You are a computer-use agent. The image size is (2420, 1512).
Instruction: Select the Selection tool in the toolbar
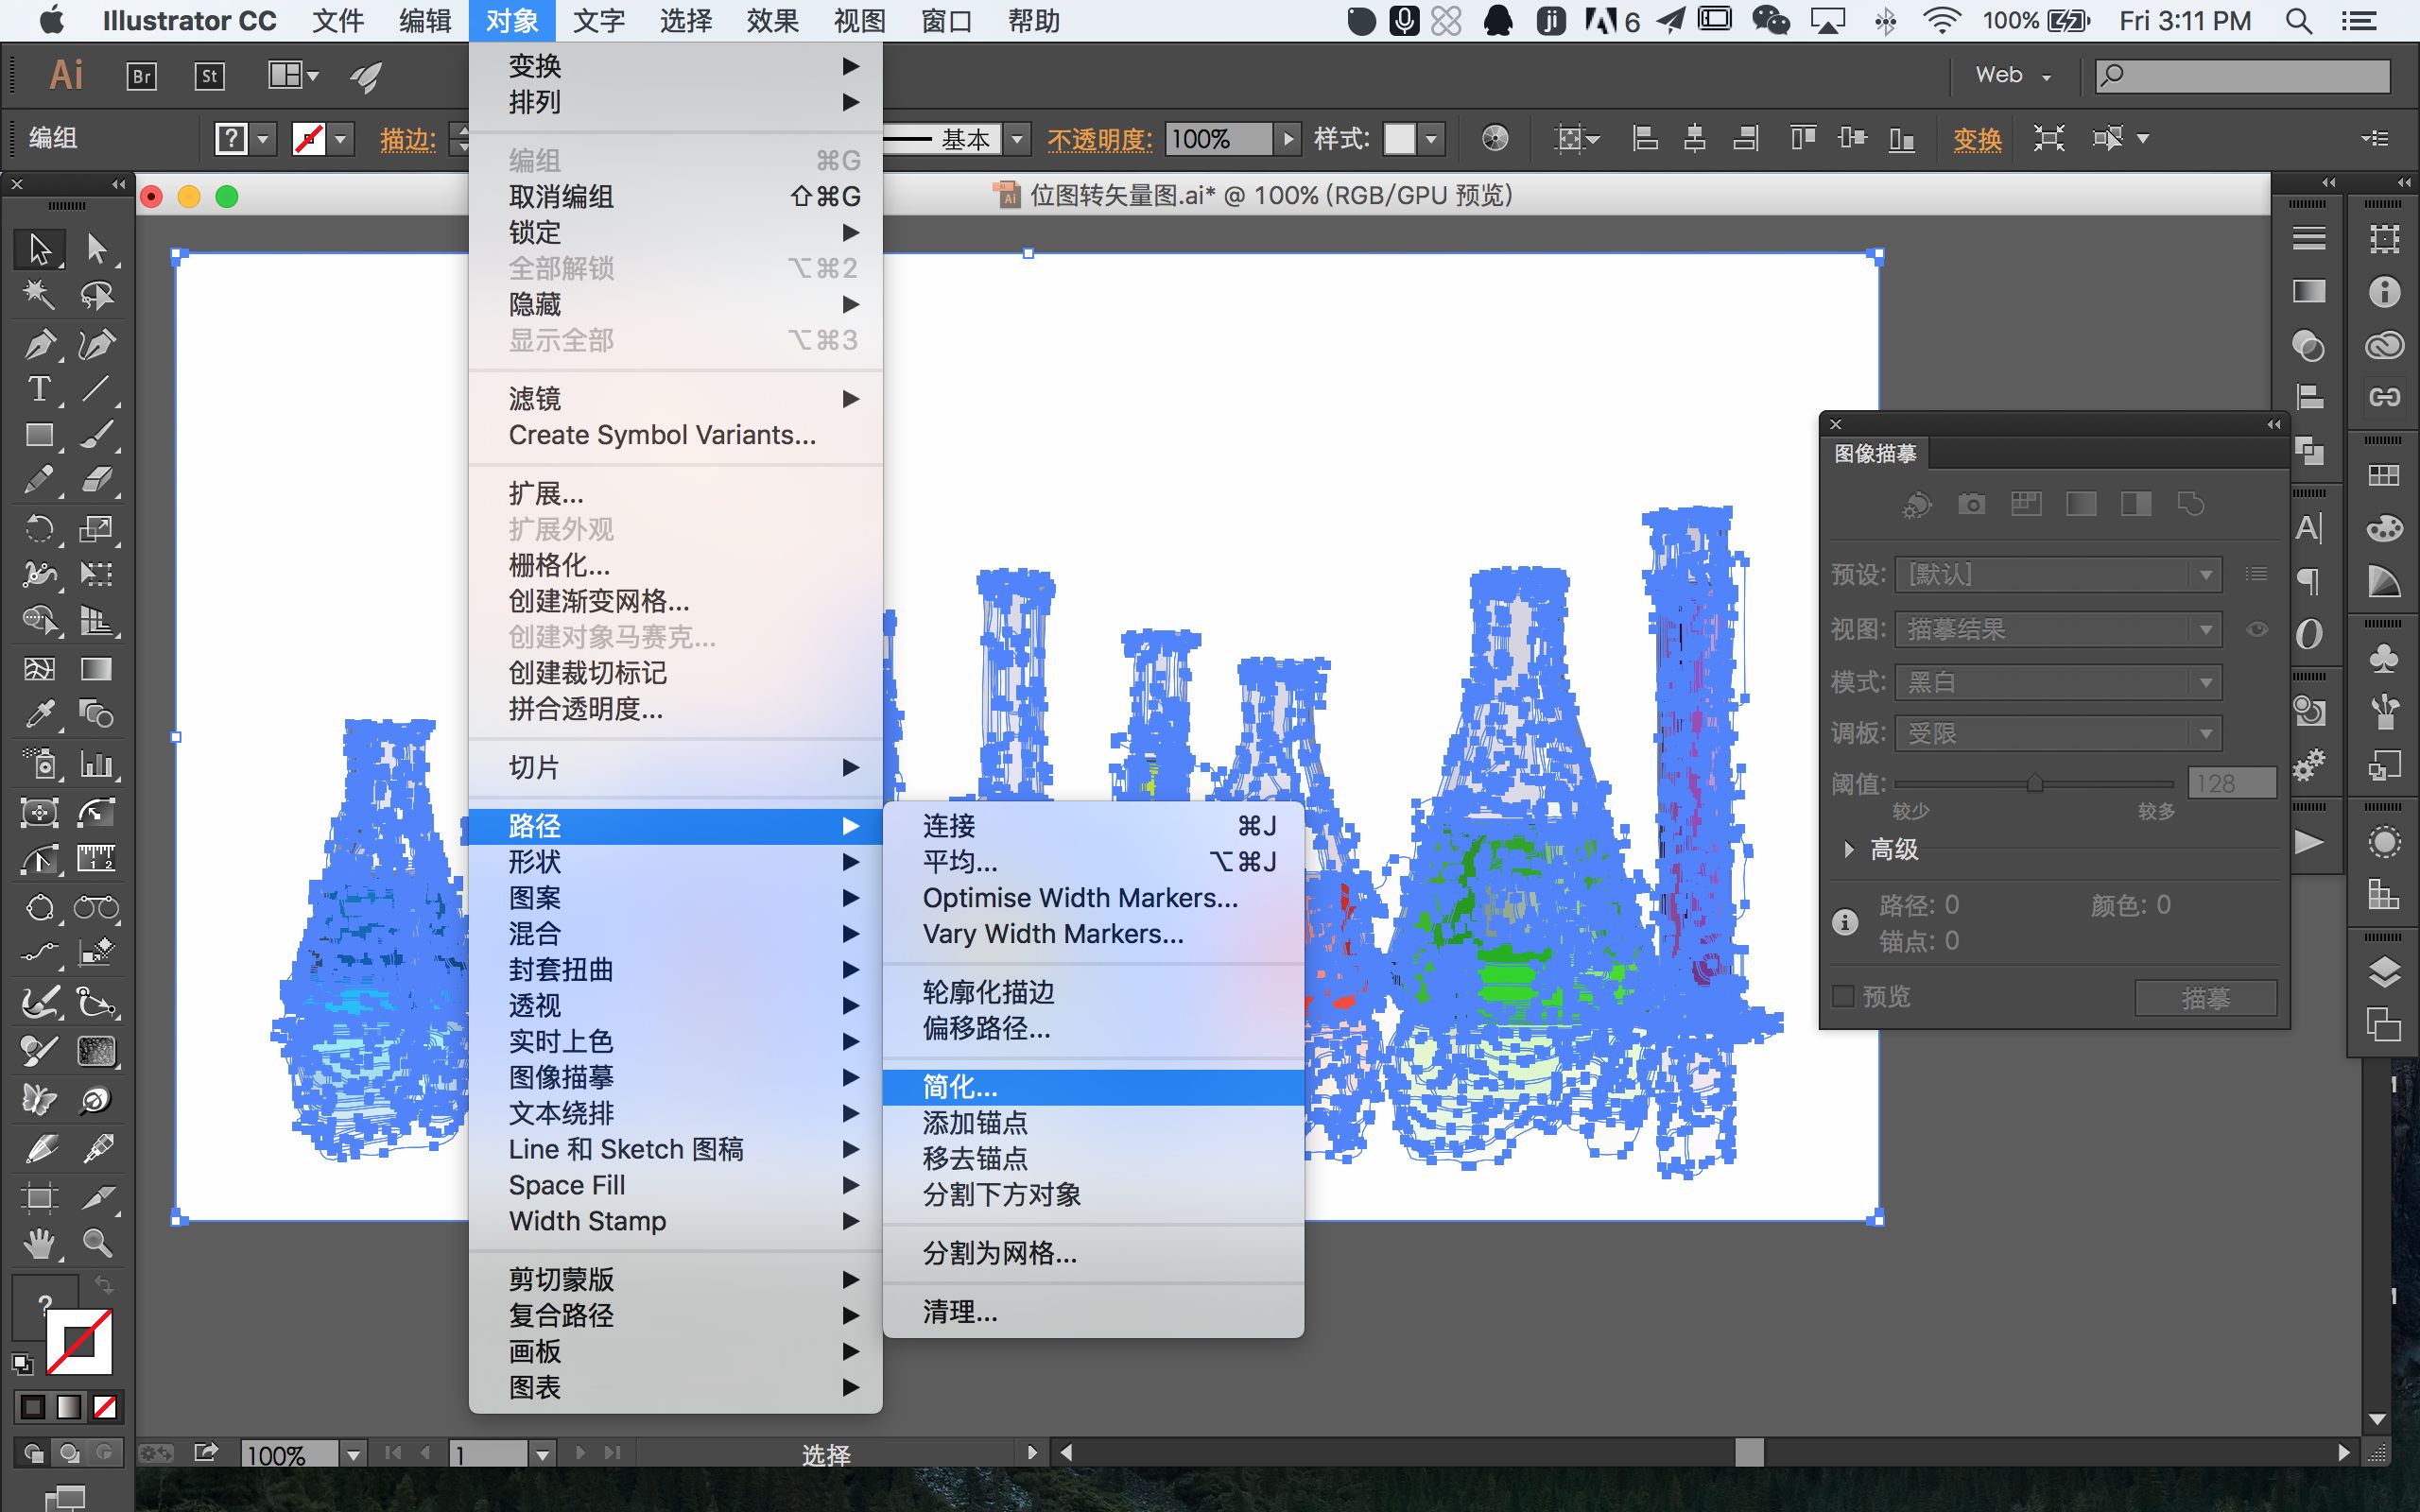tap(40, 249)
